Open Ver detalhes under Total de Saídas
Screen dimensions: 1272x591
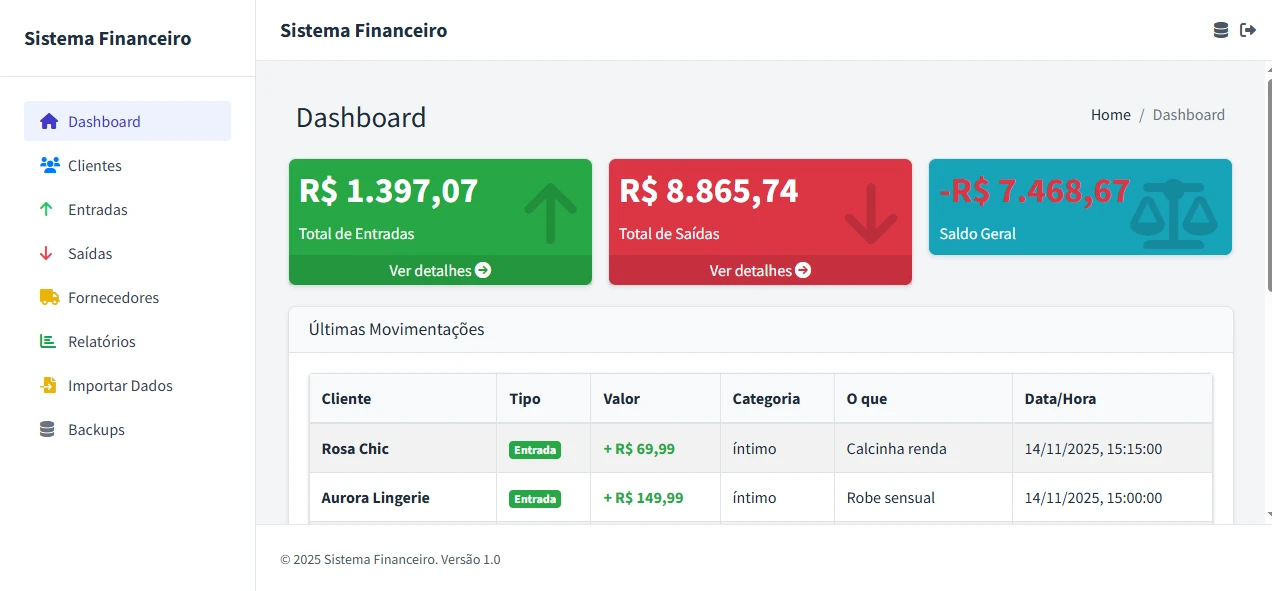pos(760,270)
